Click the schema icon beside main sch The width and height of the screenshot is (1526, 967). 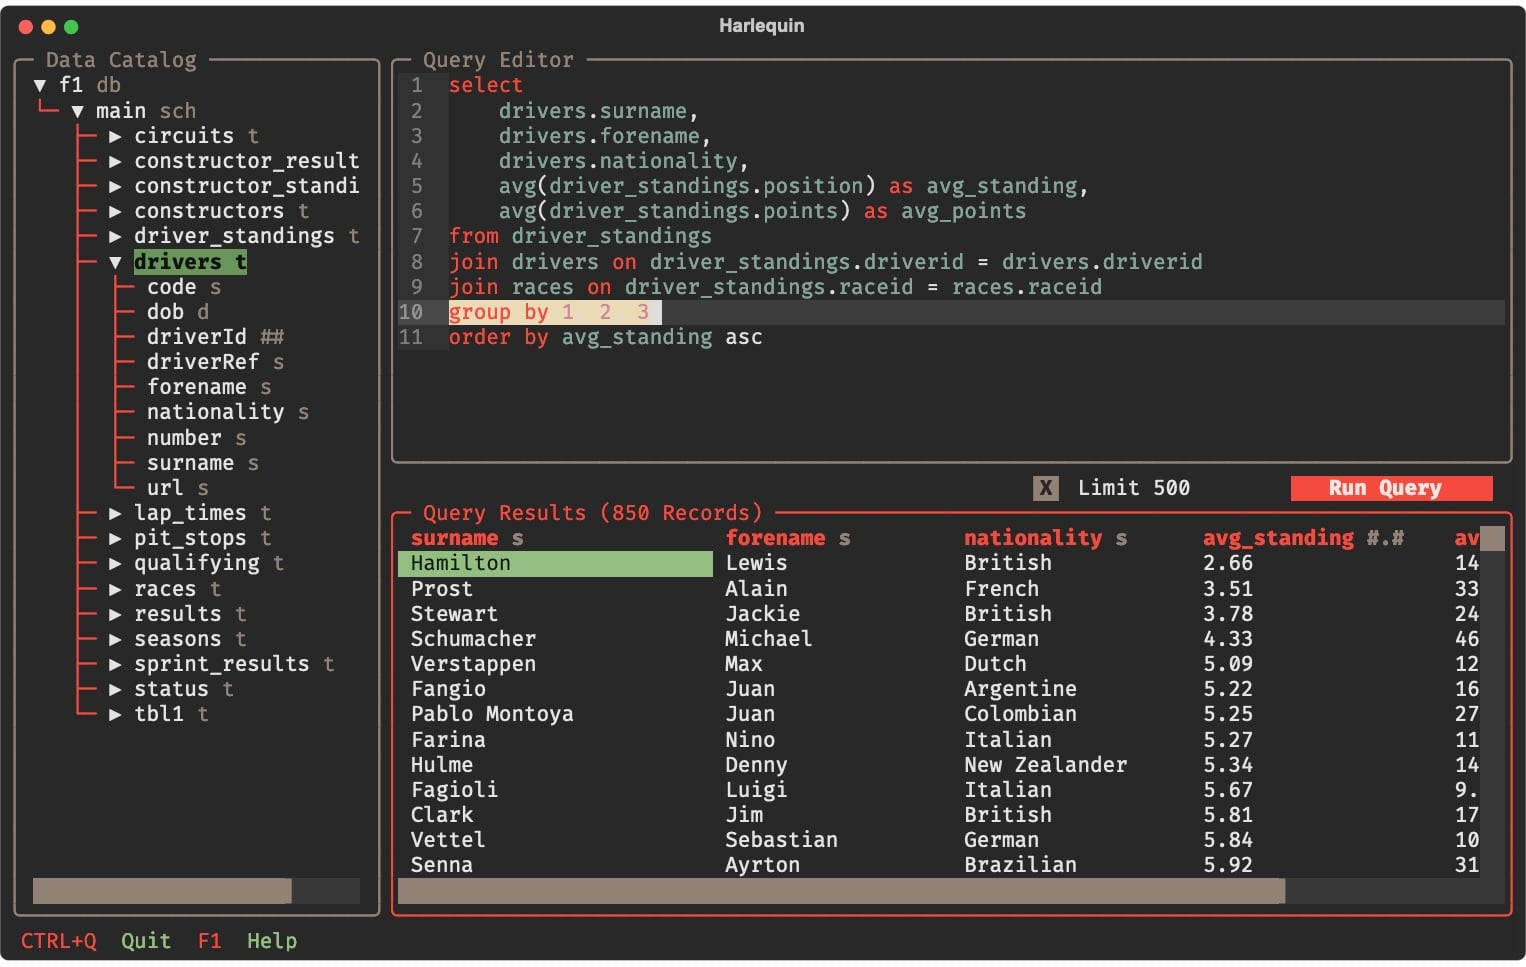point(178,111)
